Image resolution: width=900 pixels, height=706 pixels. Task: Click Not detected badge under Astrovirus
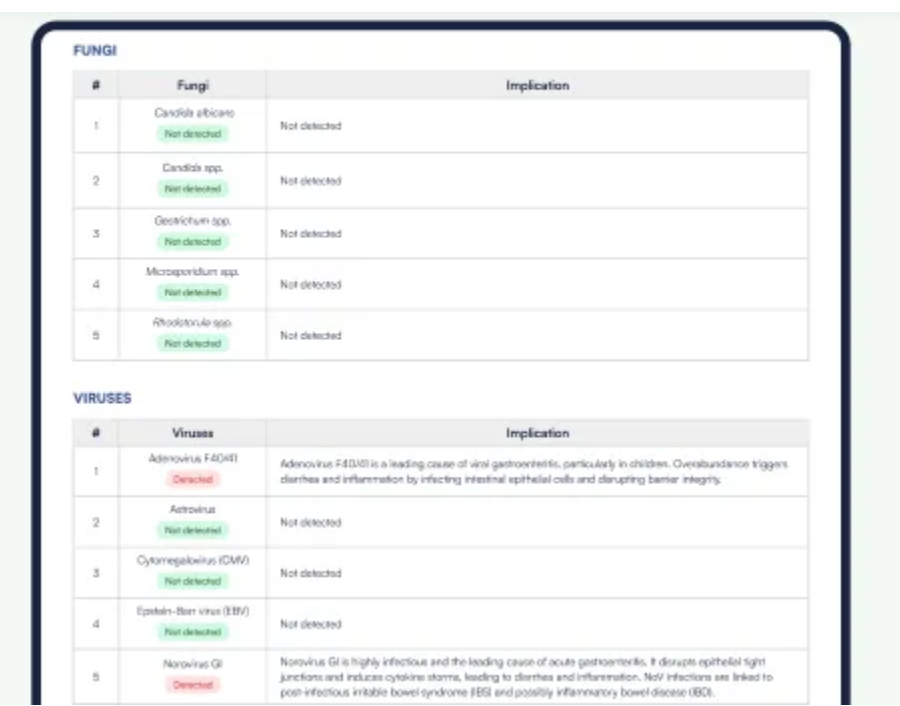click(193, 530)
